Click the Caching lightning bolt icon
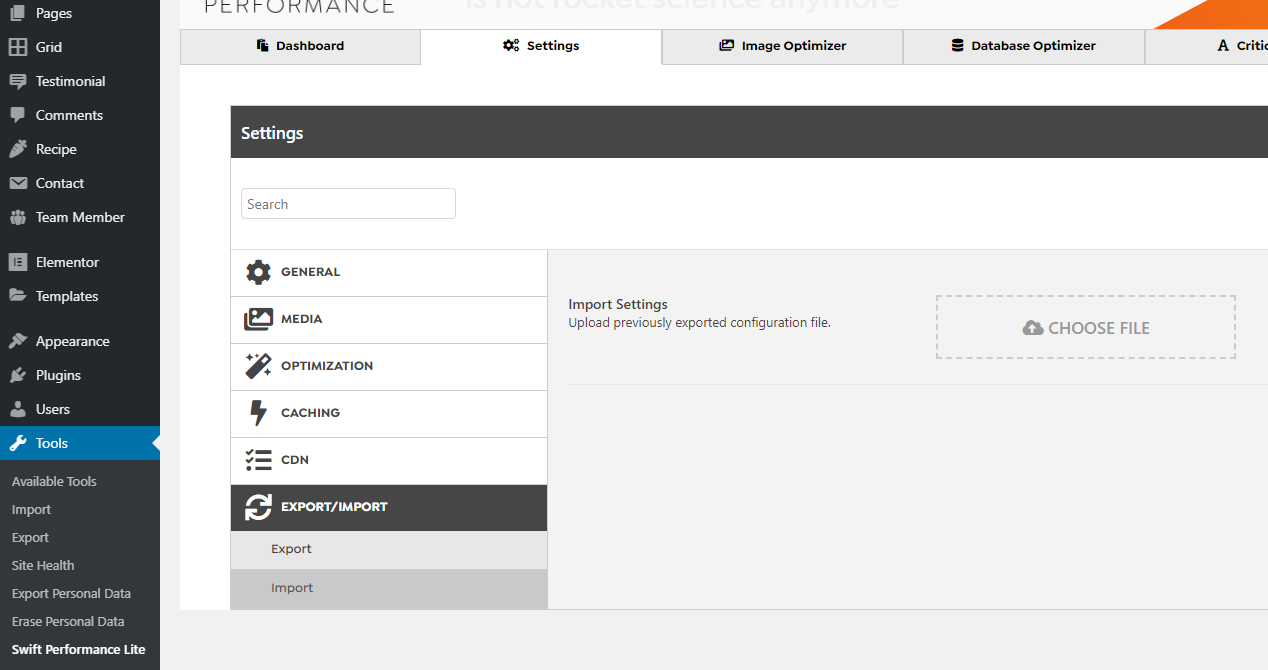Viewport: 1268px width, 670px height. [258, 413]
